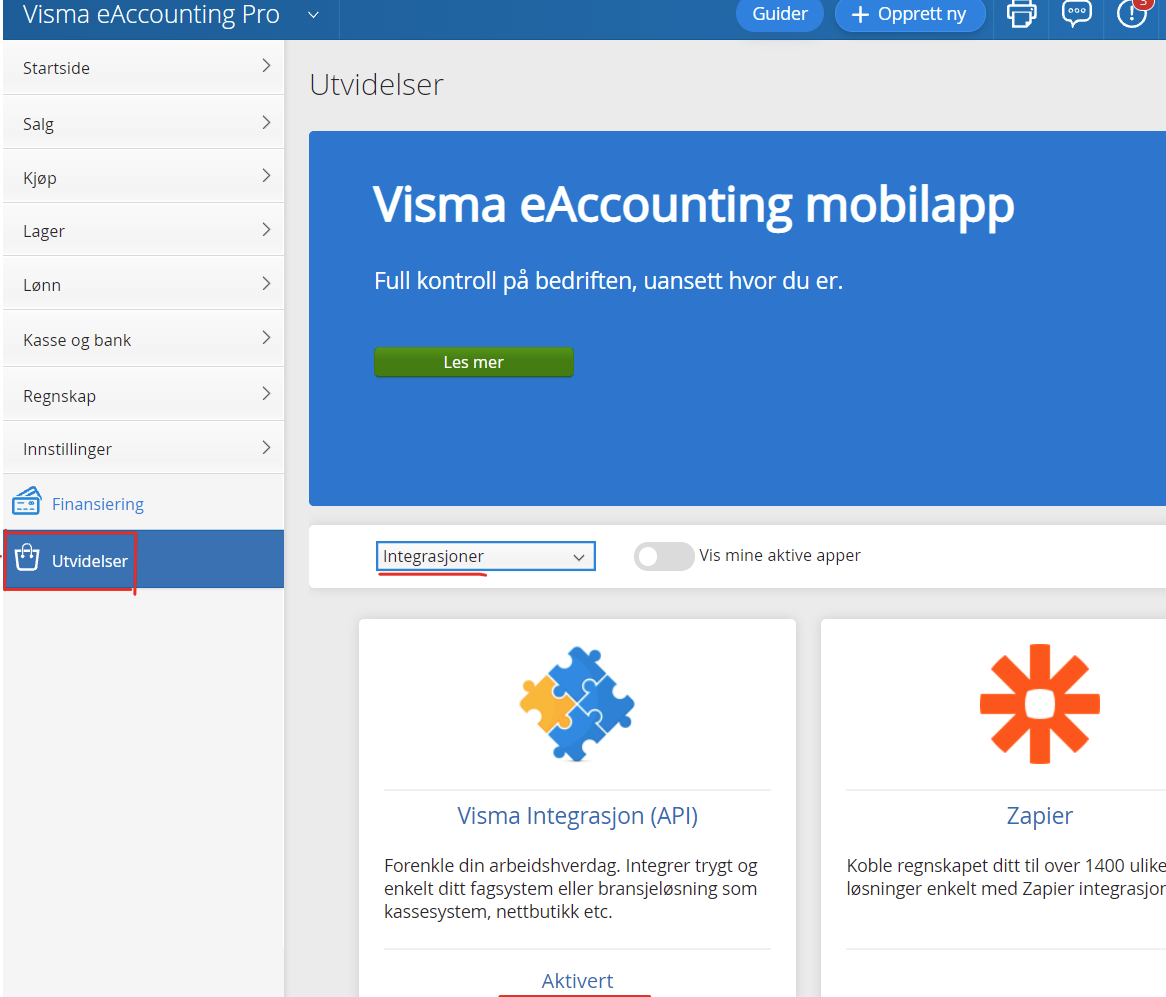
Task: Click the printer icon in top bar
Action: point(1021,14)
